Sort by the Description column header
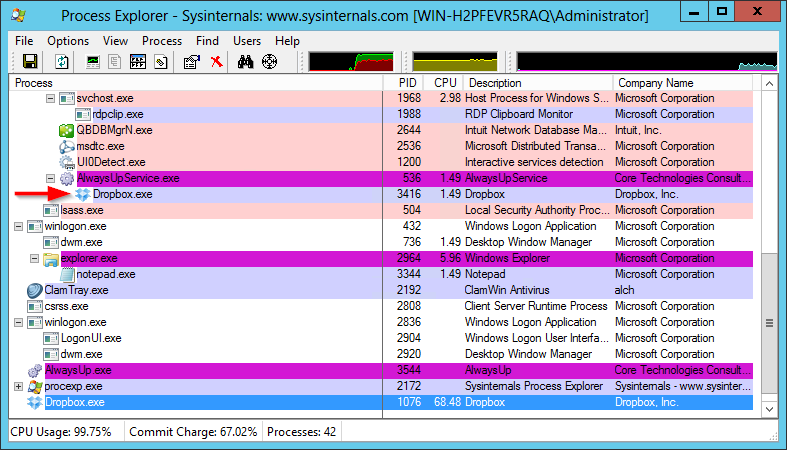 pos(538,83)
